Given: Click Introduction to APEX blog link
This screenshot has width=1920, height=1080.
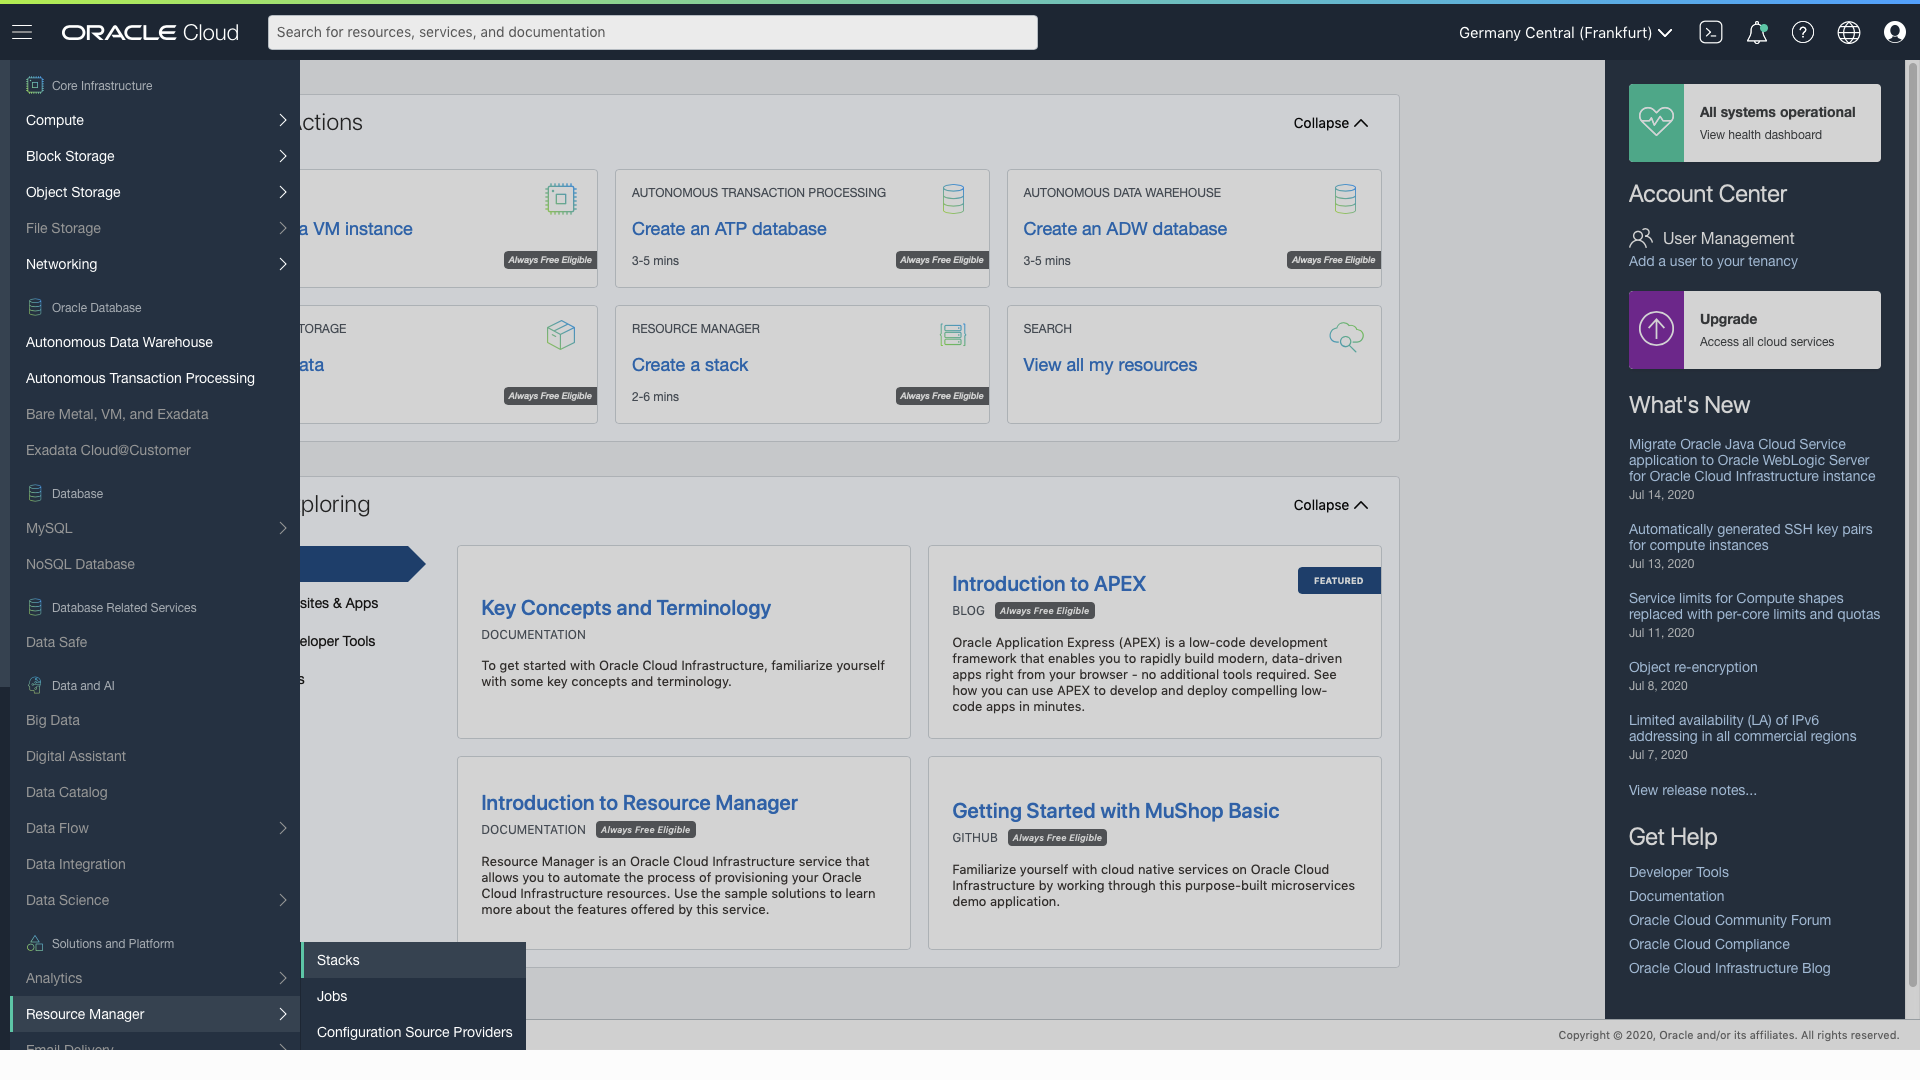Looking at the screenshot, I should pyautogui.click(x=1048, y=584).
